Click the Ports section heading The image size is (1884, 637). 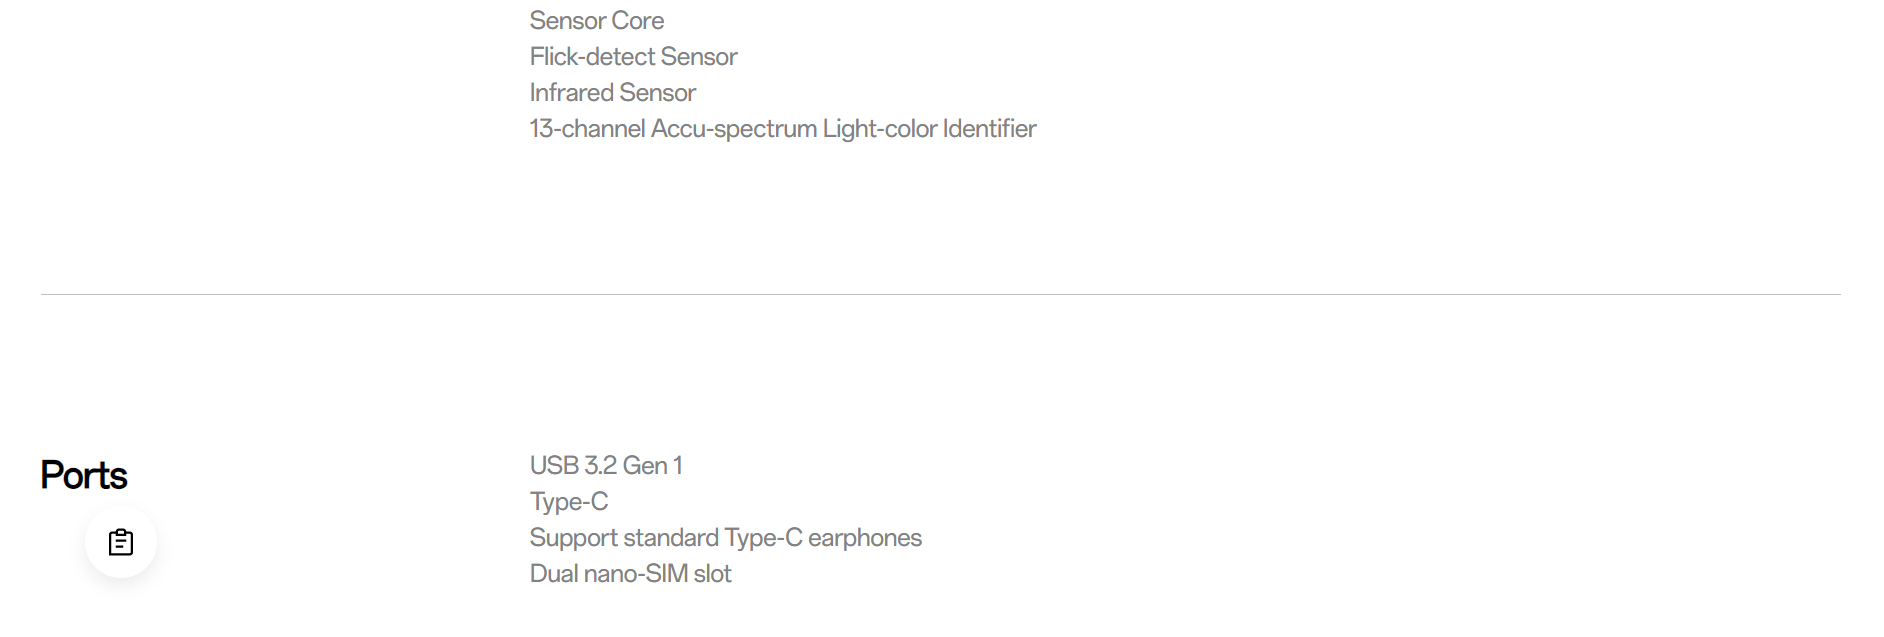(x=84, y=475)
